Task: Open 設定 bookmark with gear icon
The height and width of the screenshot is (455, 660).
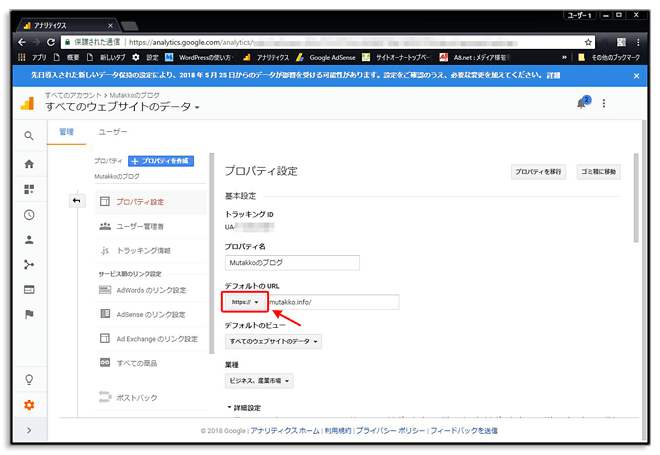Action: (145, 57)
